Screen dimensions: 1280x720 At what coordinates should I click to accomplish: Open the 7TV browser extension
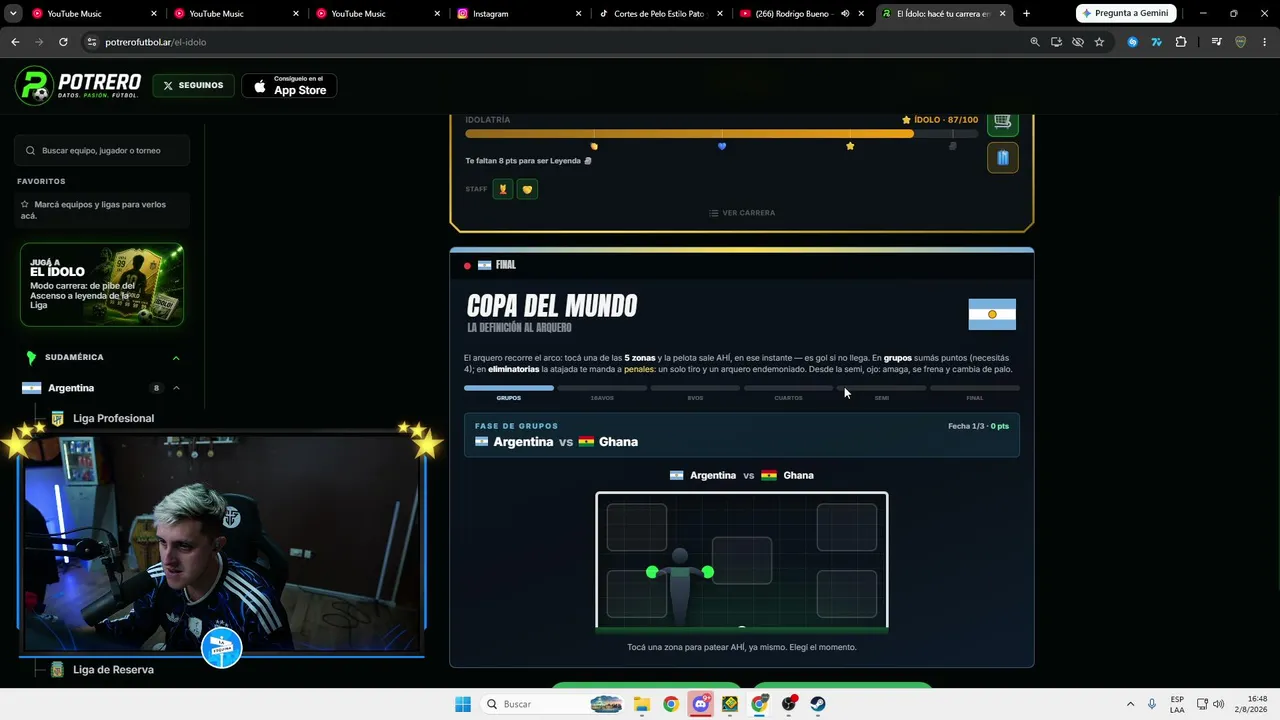click(1156, 42)
